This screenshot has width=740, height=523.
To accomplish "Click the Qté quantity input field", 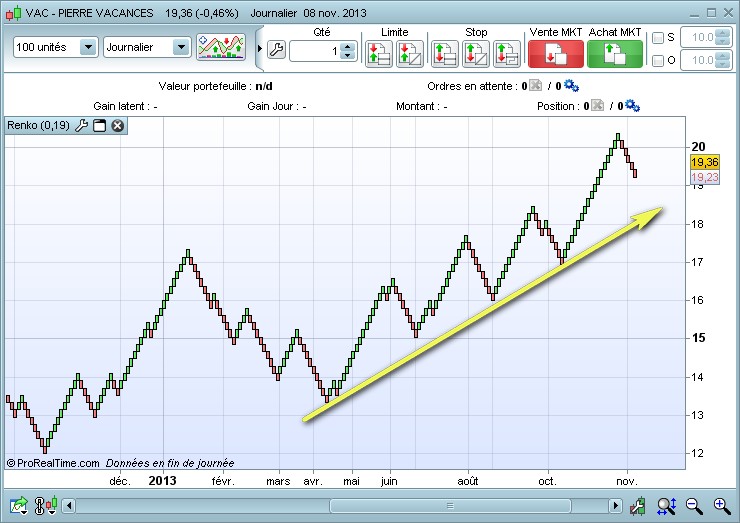I will tap(316, 51).
